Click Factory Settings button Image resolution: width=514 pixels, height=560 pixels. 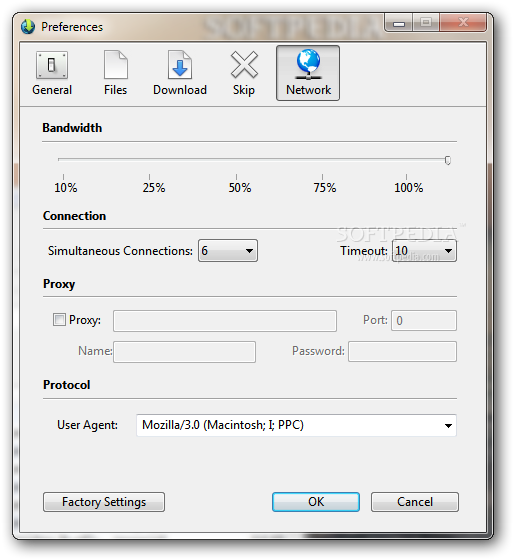coord(104,502)
